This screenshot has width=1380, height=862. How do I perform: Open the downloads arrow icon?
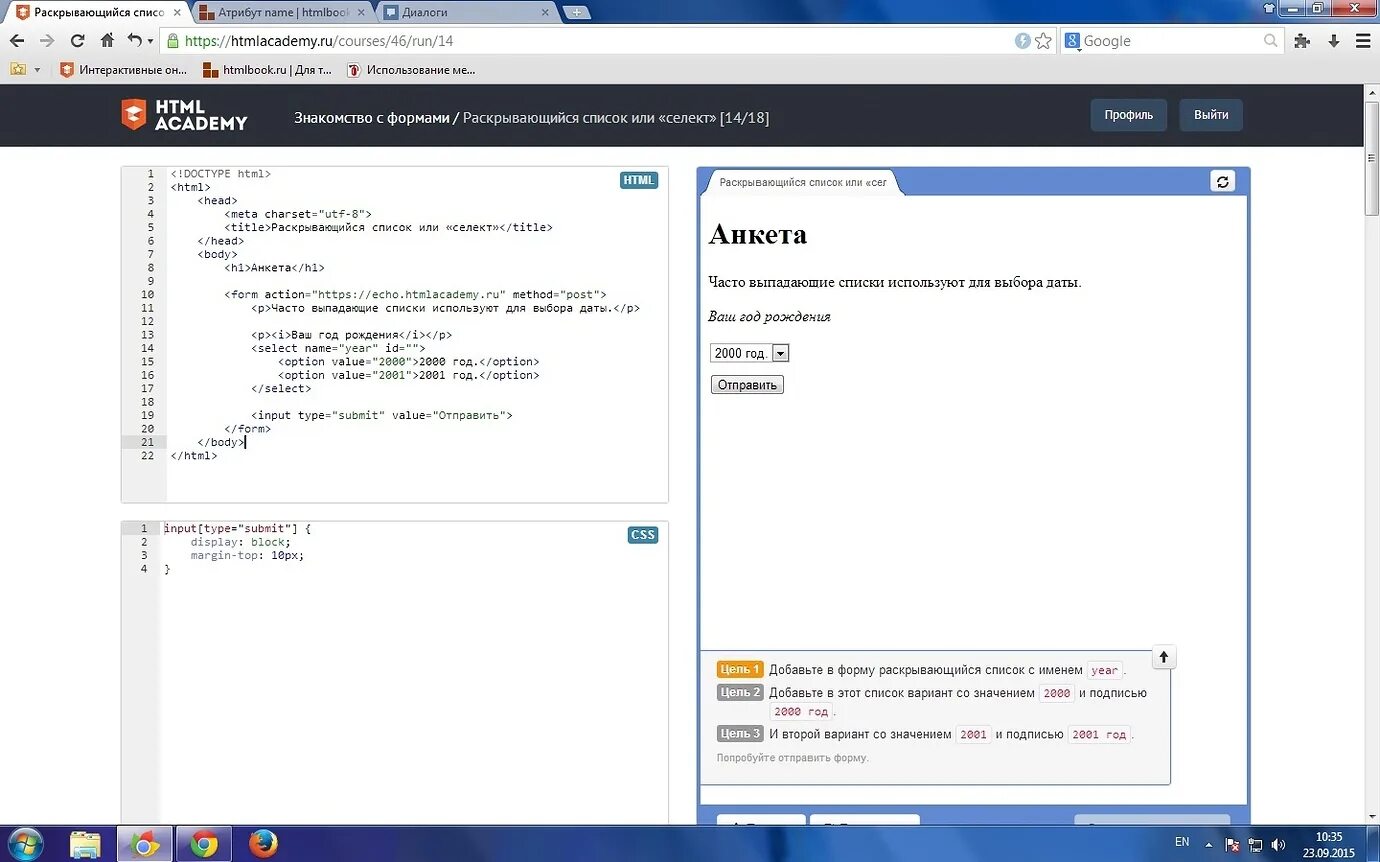[1333, 41]
